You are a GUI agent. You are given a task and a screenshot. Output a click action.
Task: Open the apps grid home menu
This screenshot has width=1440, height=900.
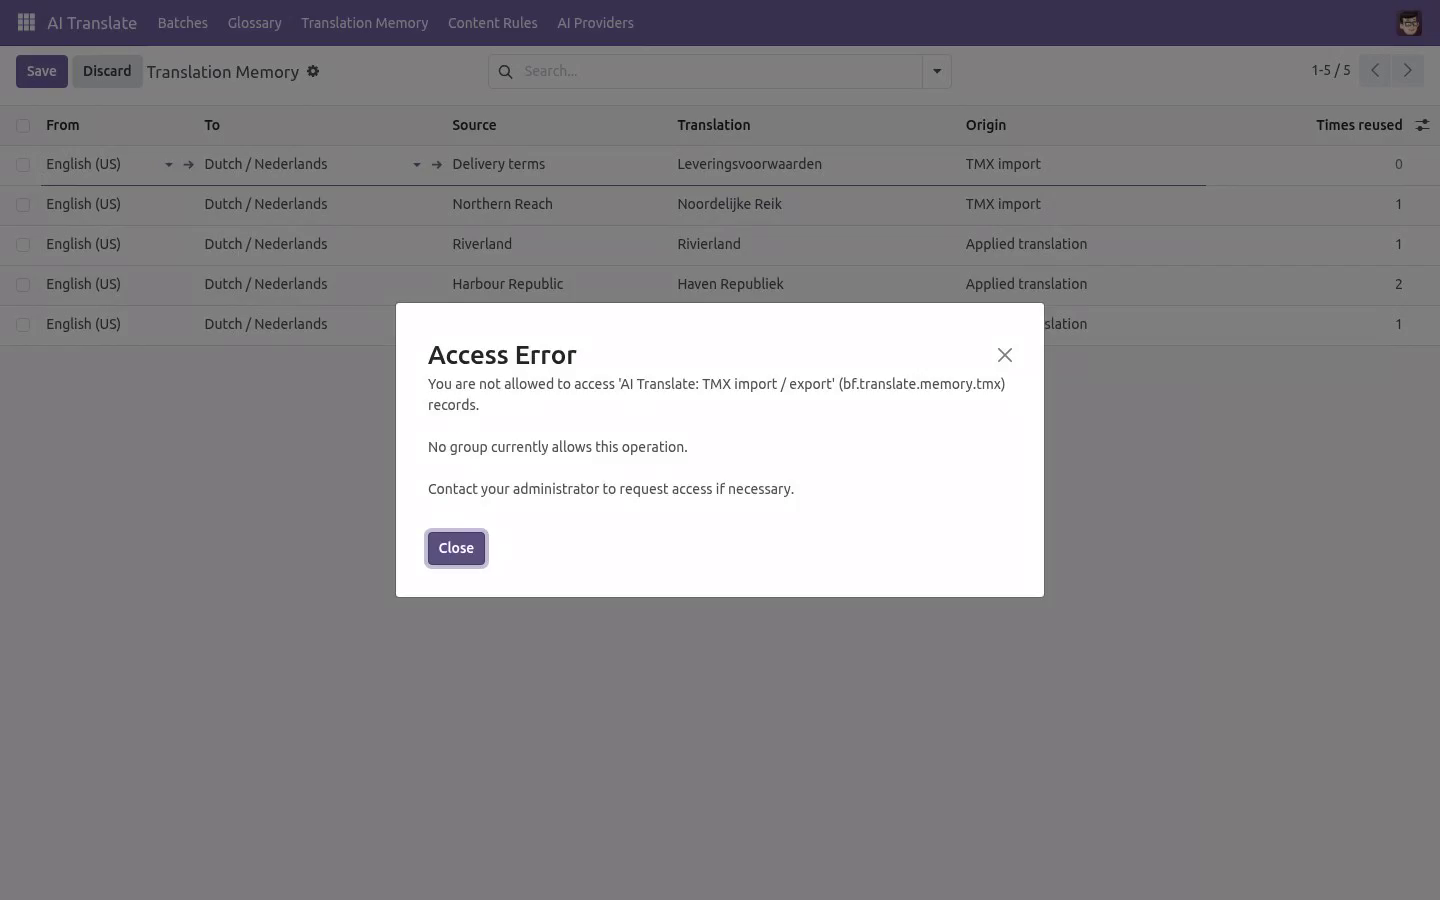pyautogui.click(x=26, y=22)
